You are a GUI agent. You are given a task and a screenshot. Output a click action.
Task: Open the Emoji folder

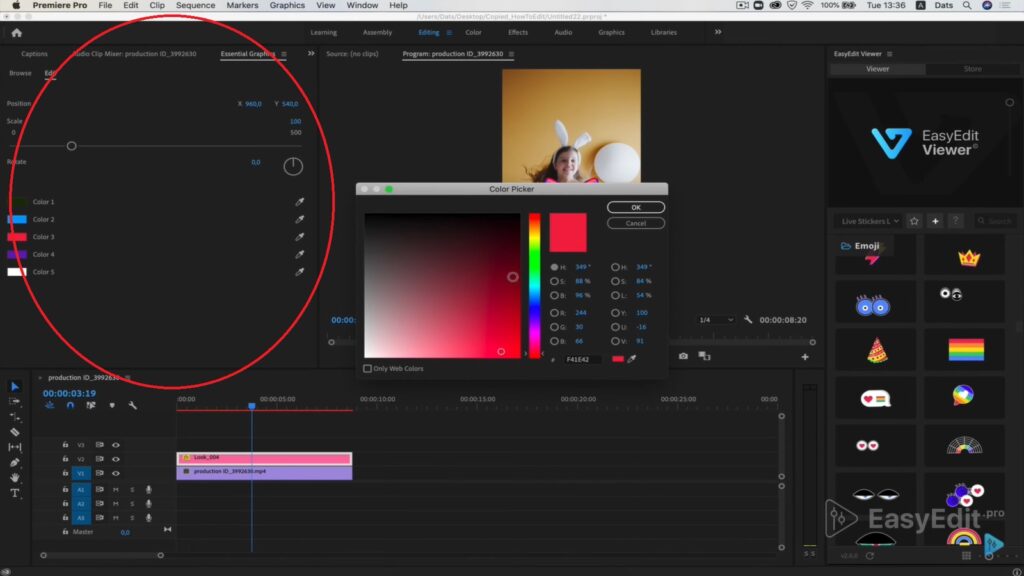point(859,246)
